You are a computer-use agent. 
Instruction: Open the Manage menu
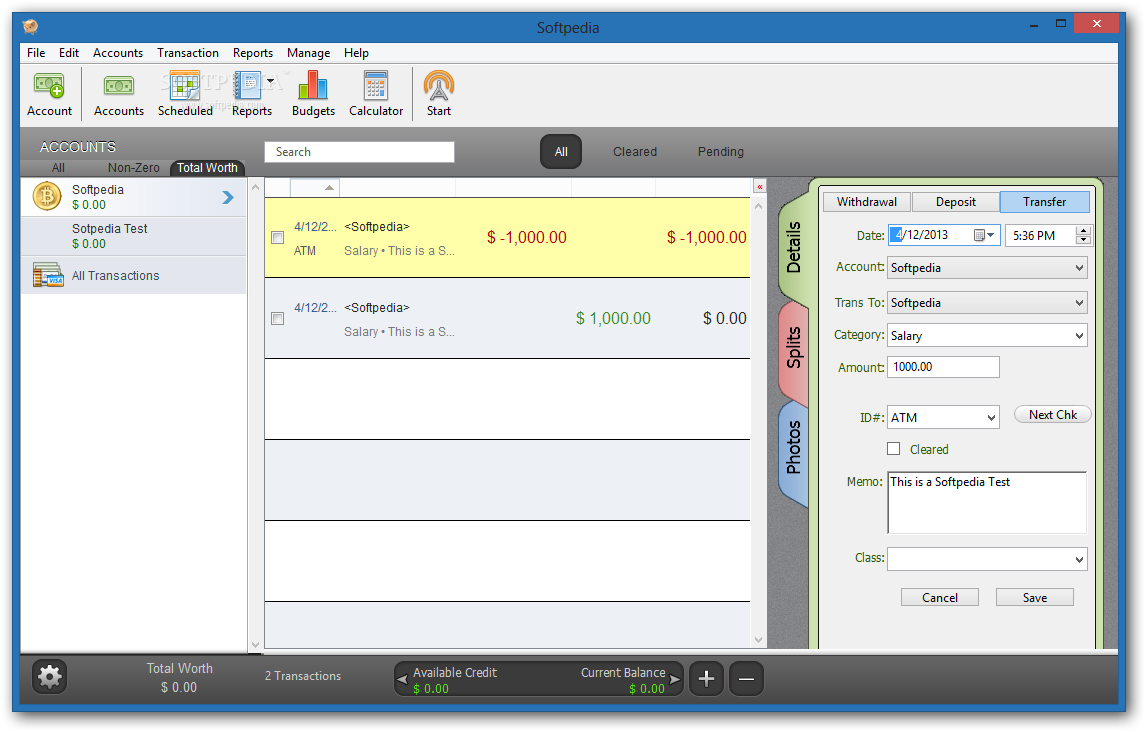tap(308, 53)
